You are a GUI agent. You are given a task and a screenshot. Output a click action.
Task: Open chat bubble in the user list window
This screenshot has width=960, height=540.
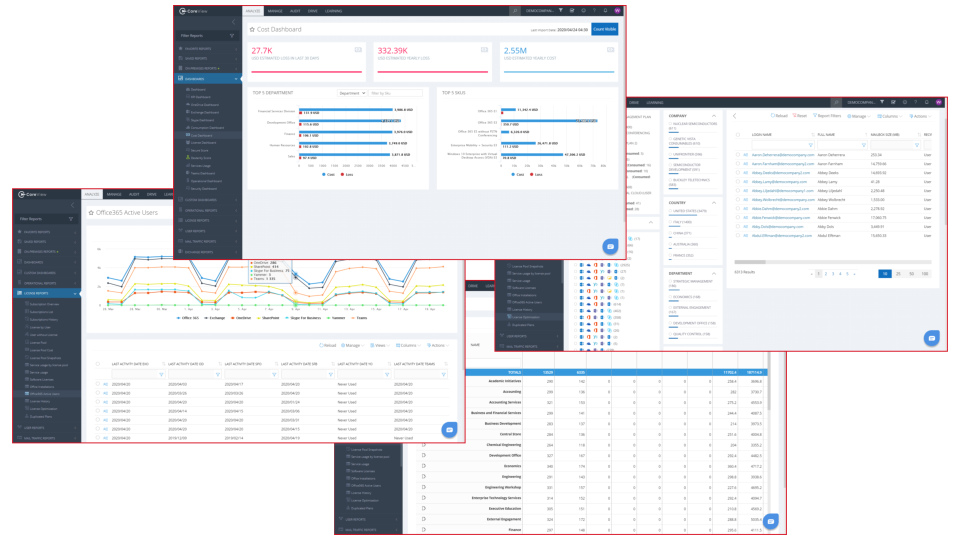[931, 338]
